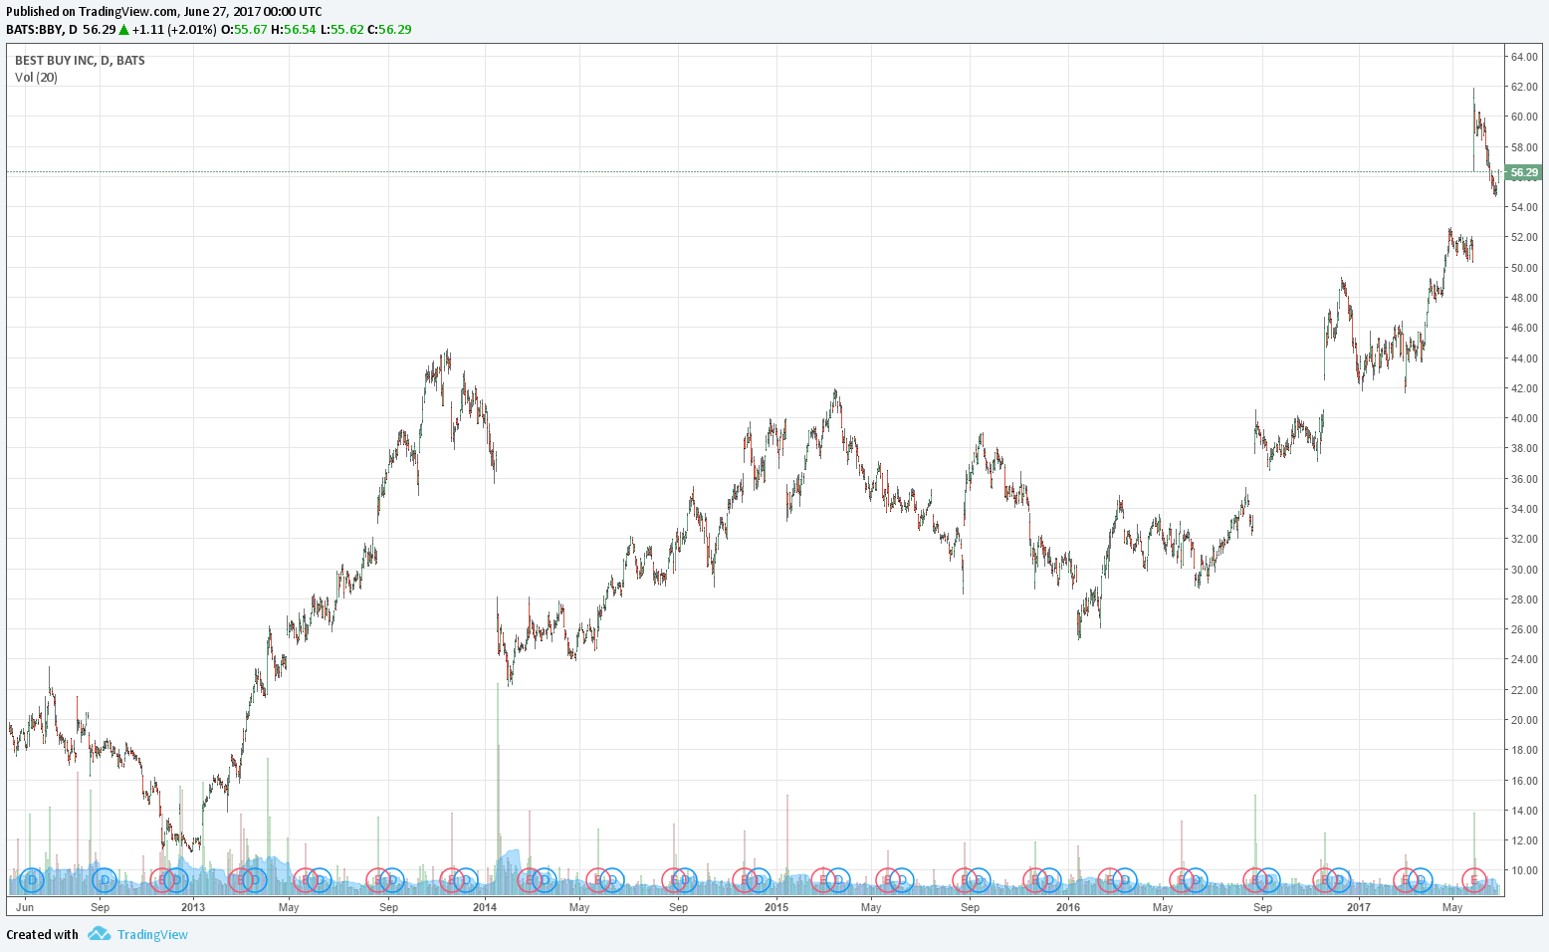The height and width of the screenshot is (952, 1549).
Task: Open the dividend marker near Sep 2014
Action: 685,880
